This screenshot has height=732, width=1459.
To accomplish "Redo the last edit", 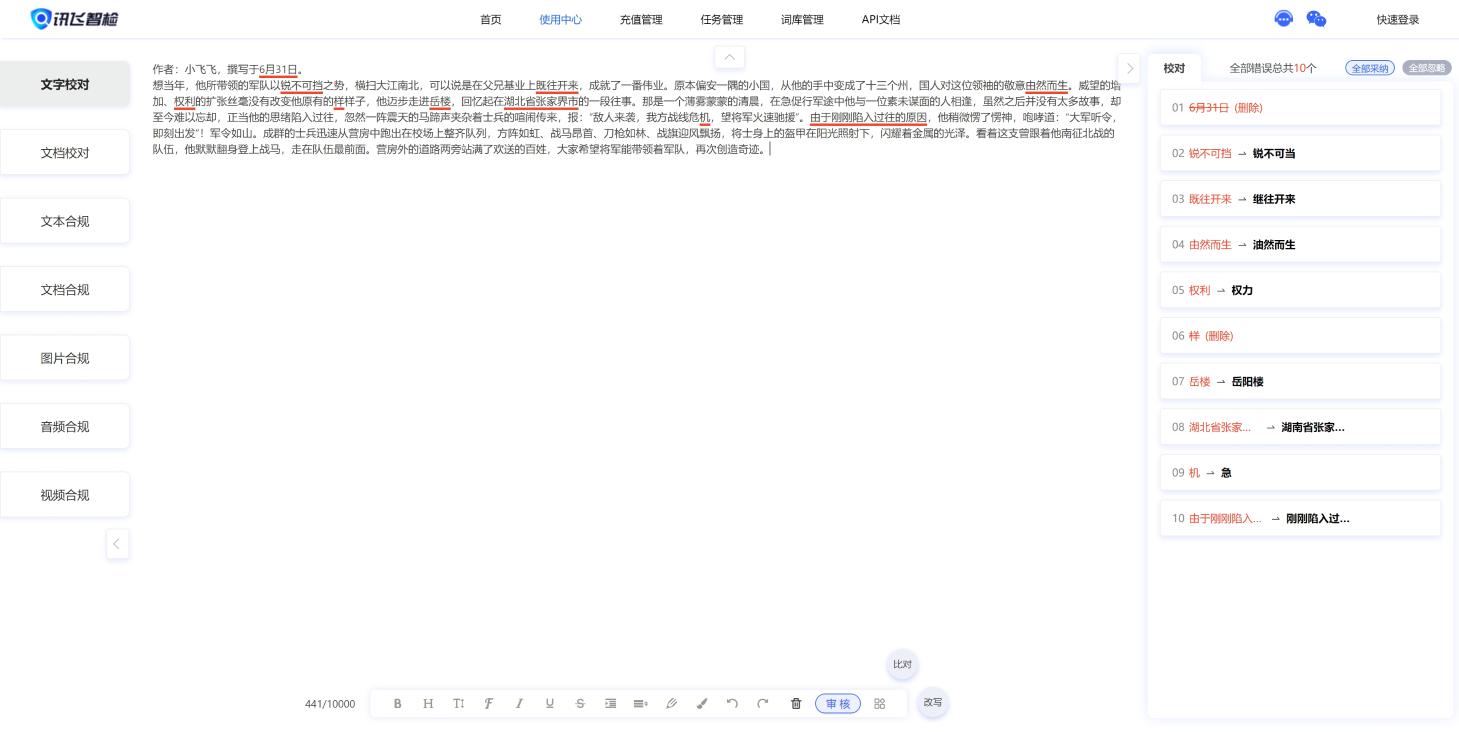I will tap(762, 704).
